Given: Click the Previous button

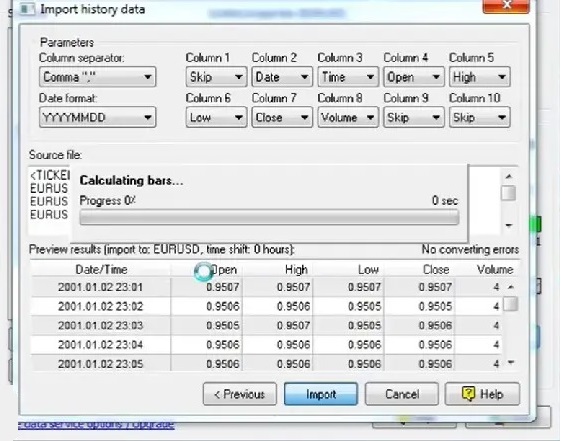Looking at the screenshot, I should [x=240, y=394].
